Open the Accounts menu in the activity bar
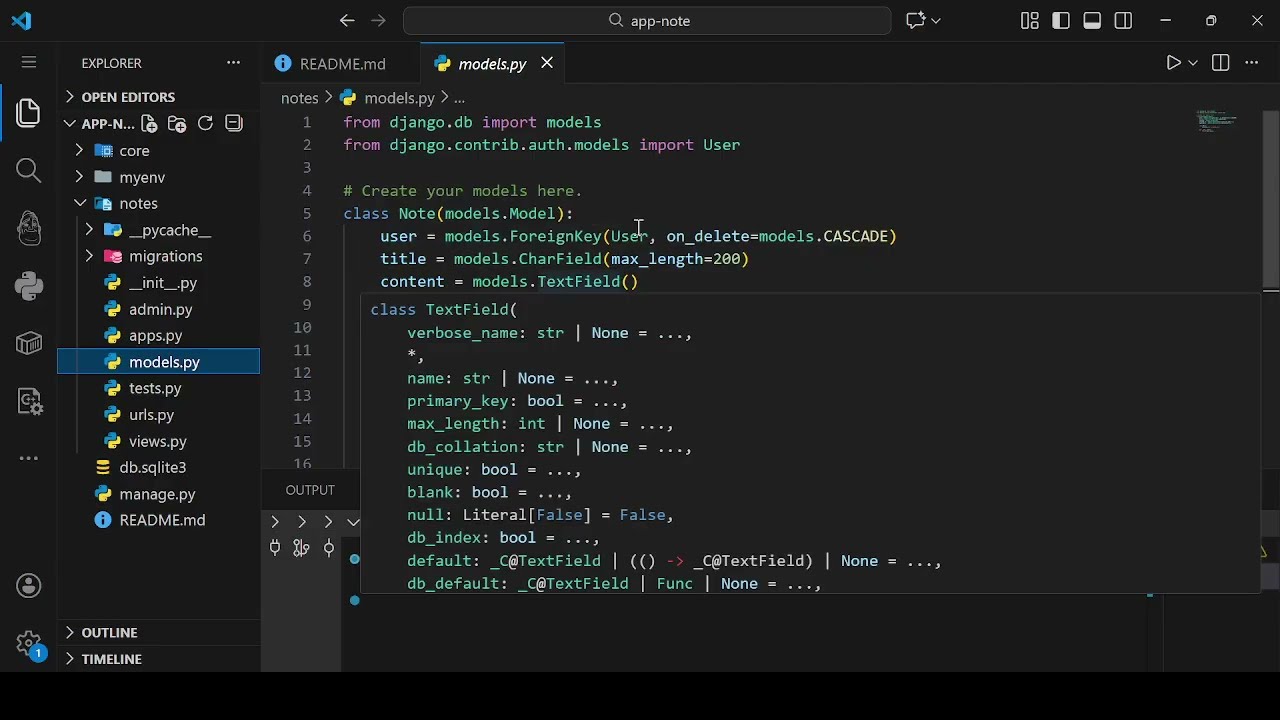This screenshot has width=1280, height=720. coord(28,586)
